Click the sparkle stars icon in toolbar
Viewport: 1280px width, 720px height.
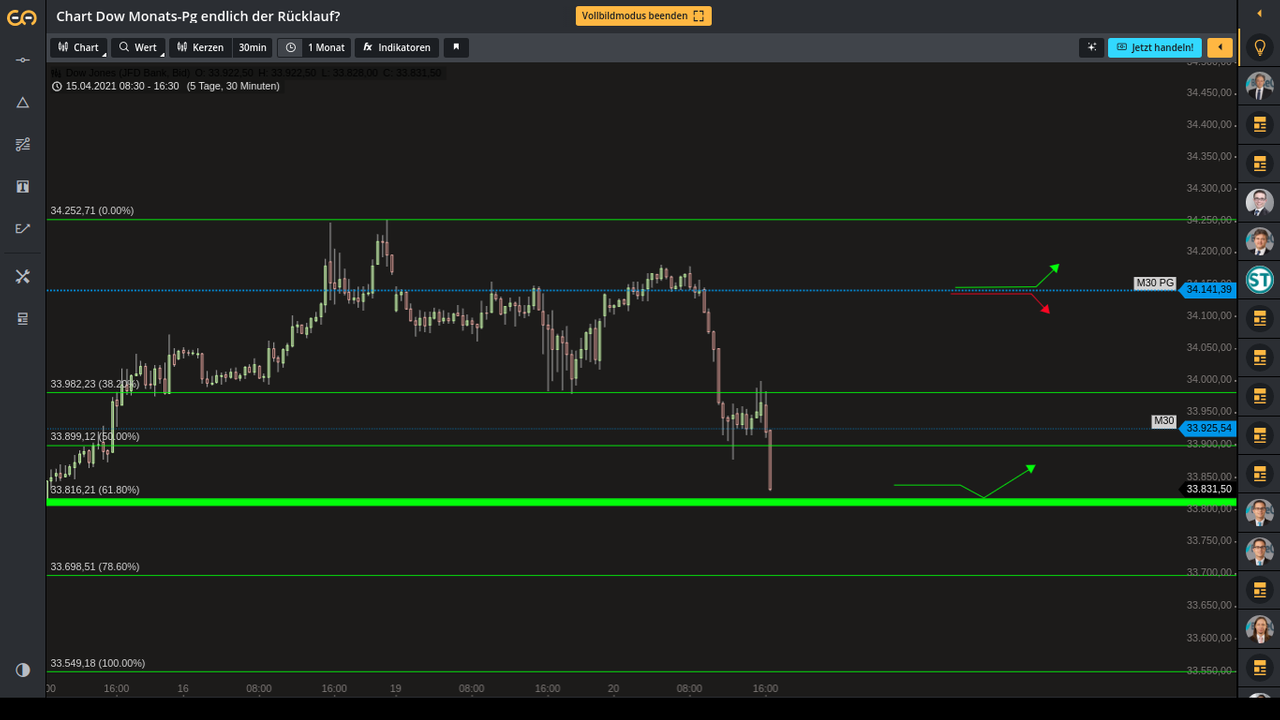click(1091, 47)
